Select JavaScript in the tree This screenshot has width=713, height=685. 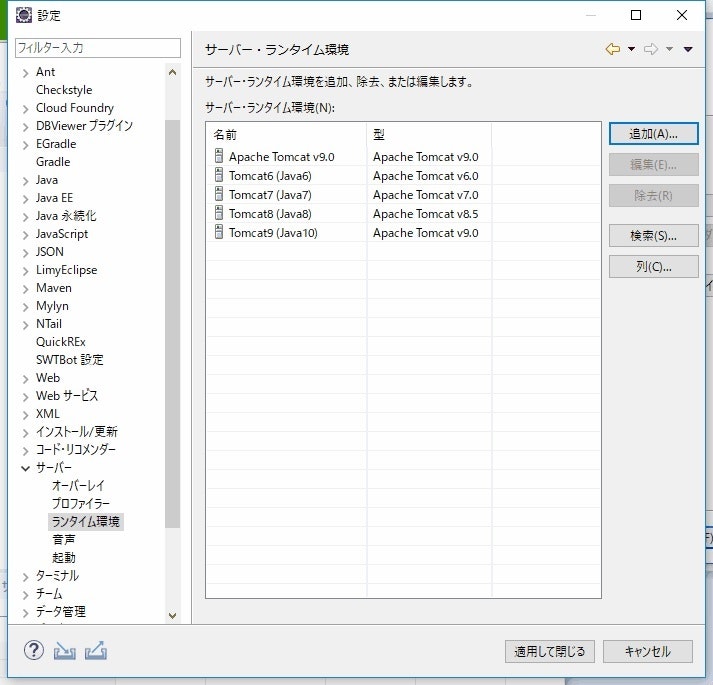(x=62, y=234)
